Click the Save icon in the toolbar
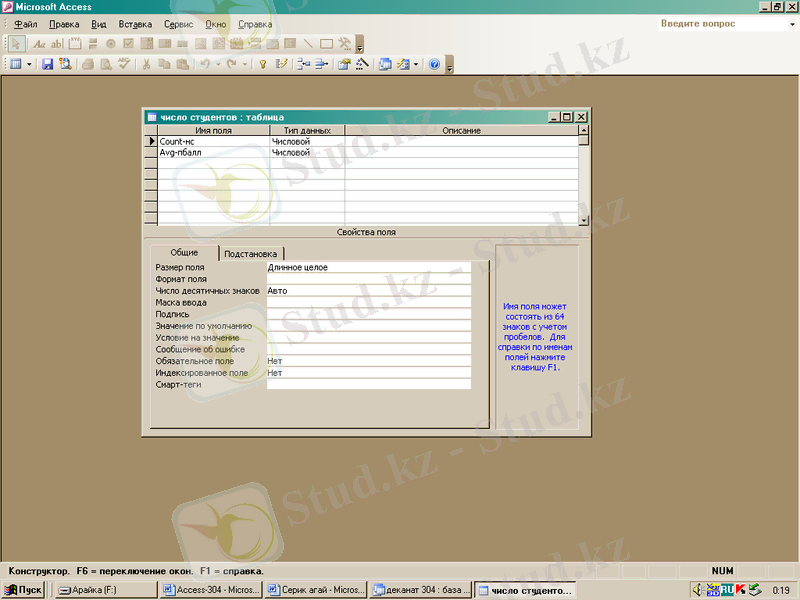Screen dimensions: 800x600 point(47,64)
